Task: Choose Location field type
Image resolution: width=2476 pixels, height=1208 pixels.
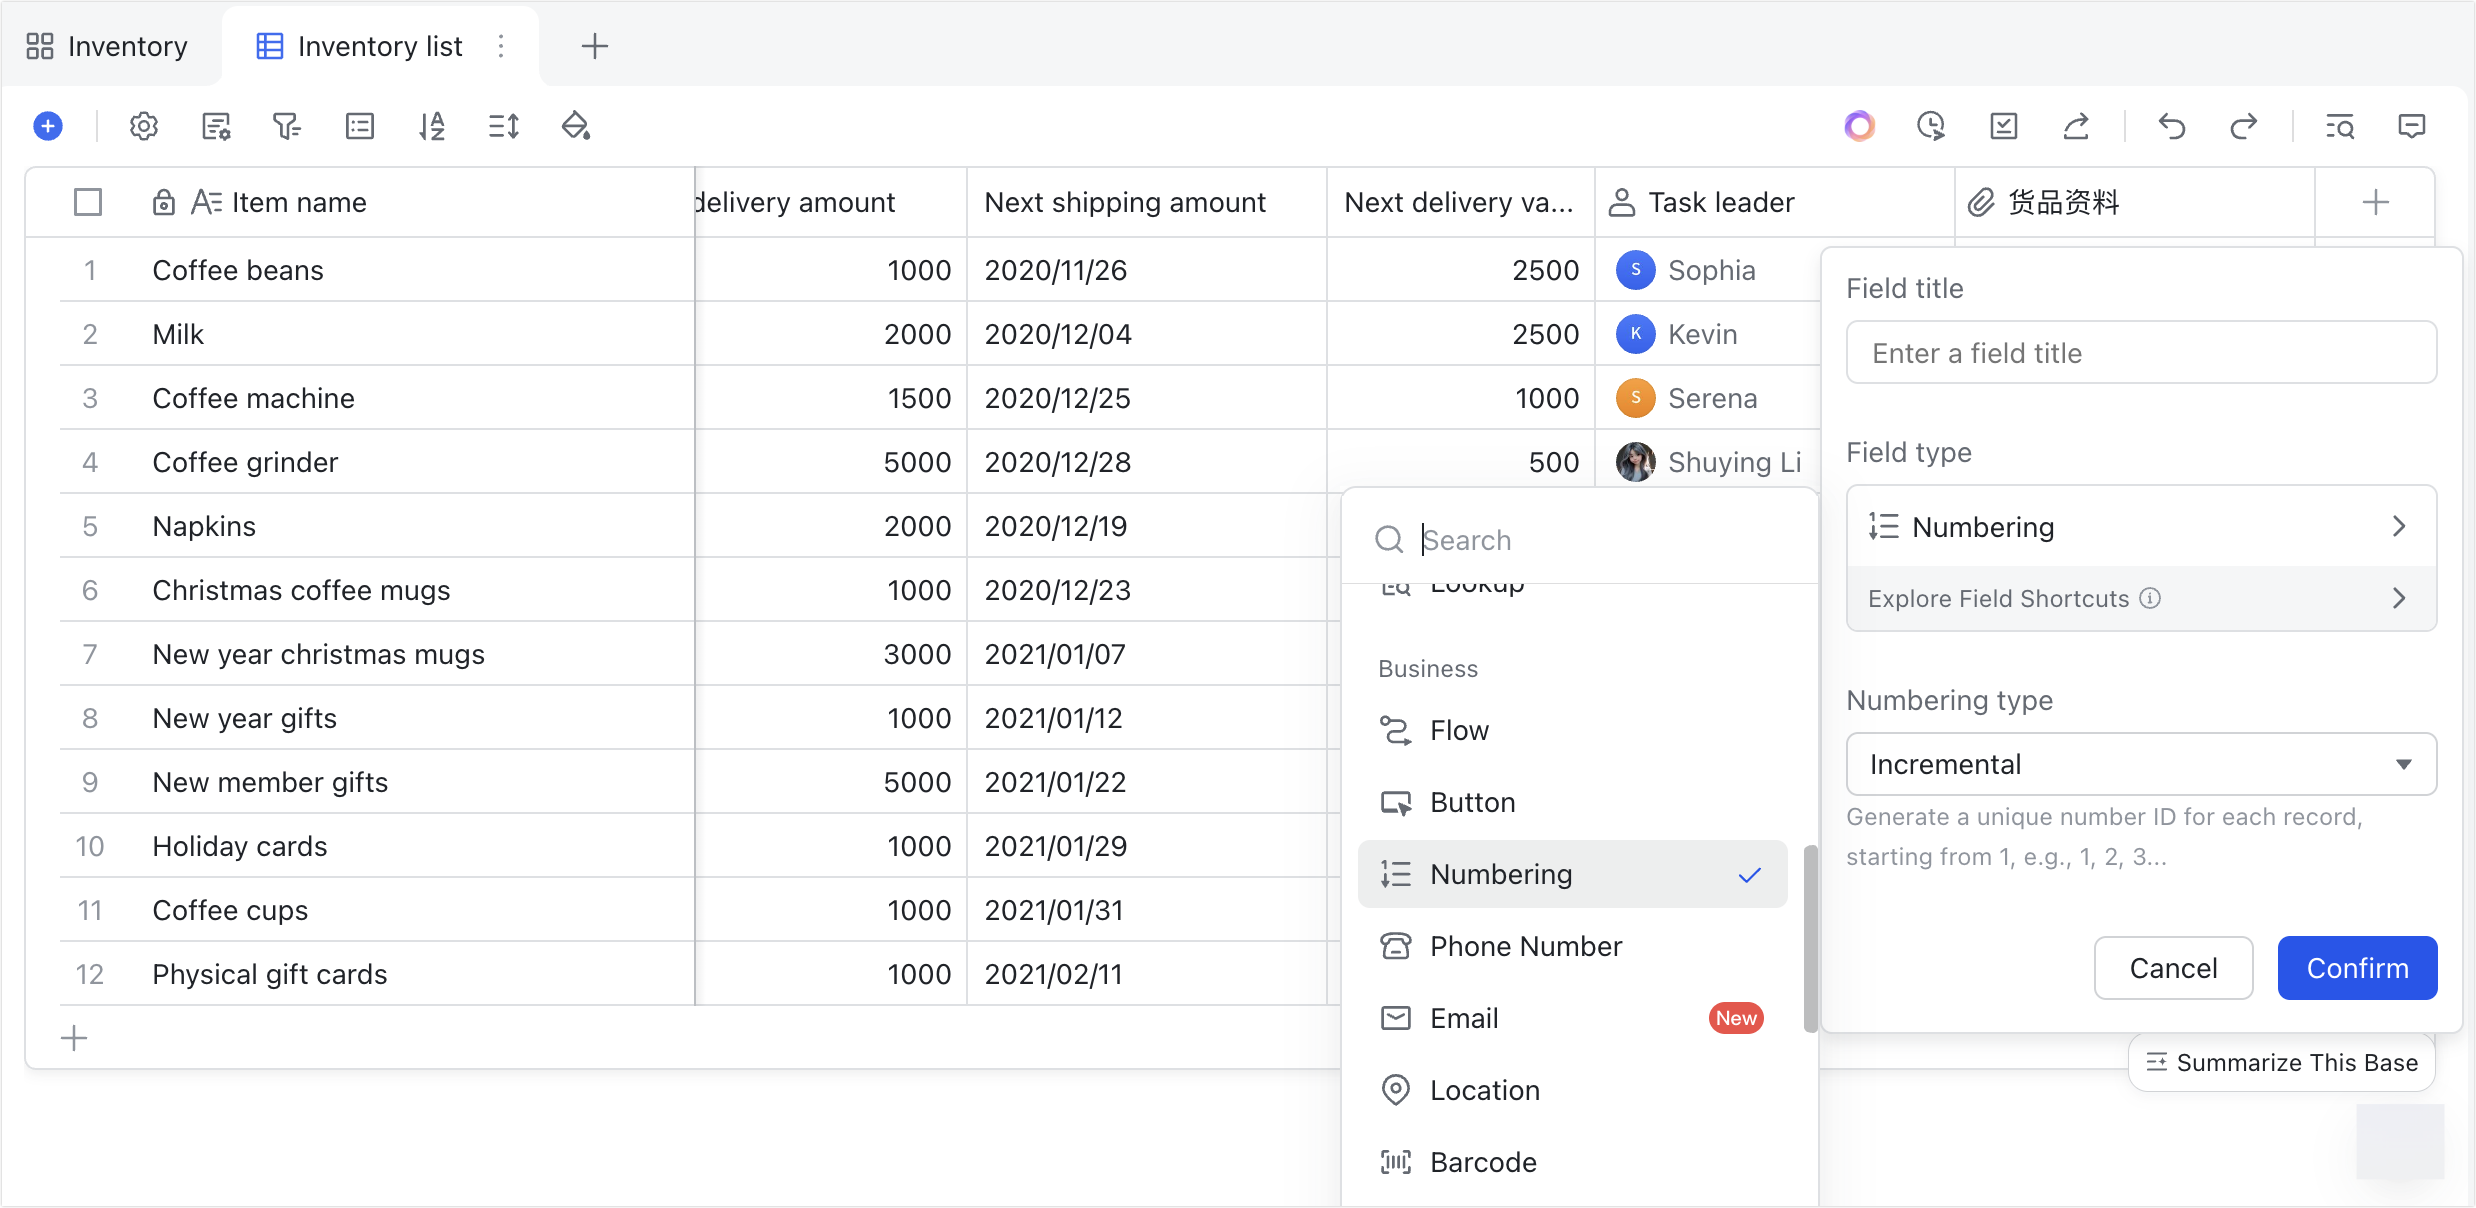Action: point(1572,1090)
